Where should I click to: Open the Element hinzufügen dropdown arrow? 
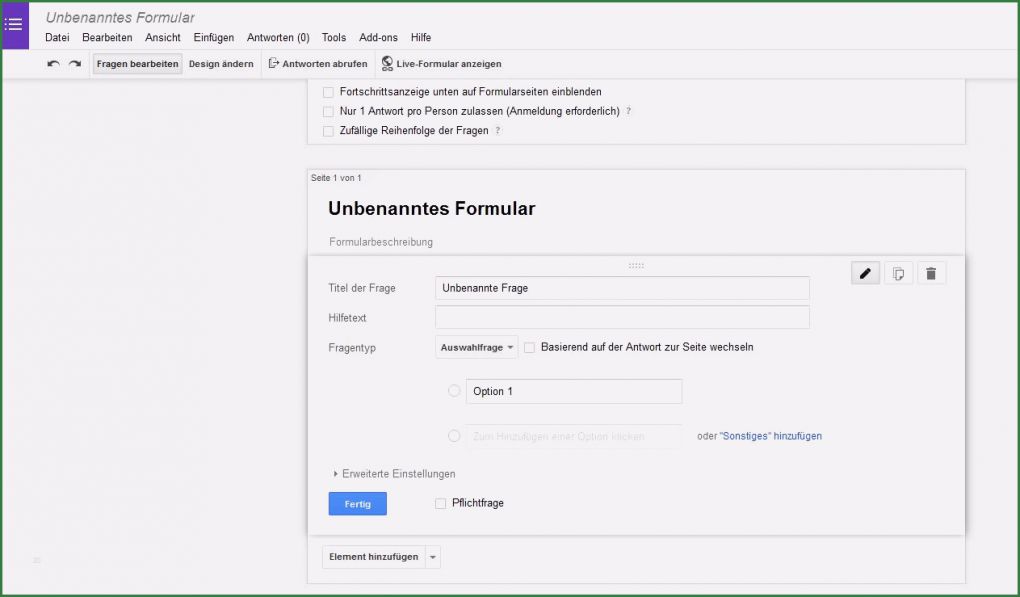coord(432,557)
